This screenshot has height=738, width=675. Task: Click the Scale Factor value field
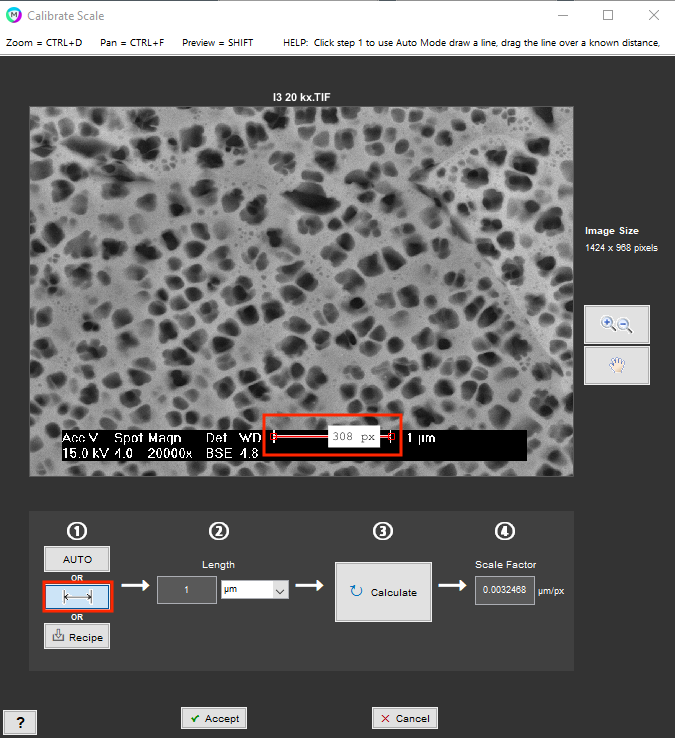pyautogui.click(x=505, y=590)
